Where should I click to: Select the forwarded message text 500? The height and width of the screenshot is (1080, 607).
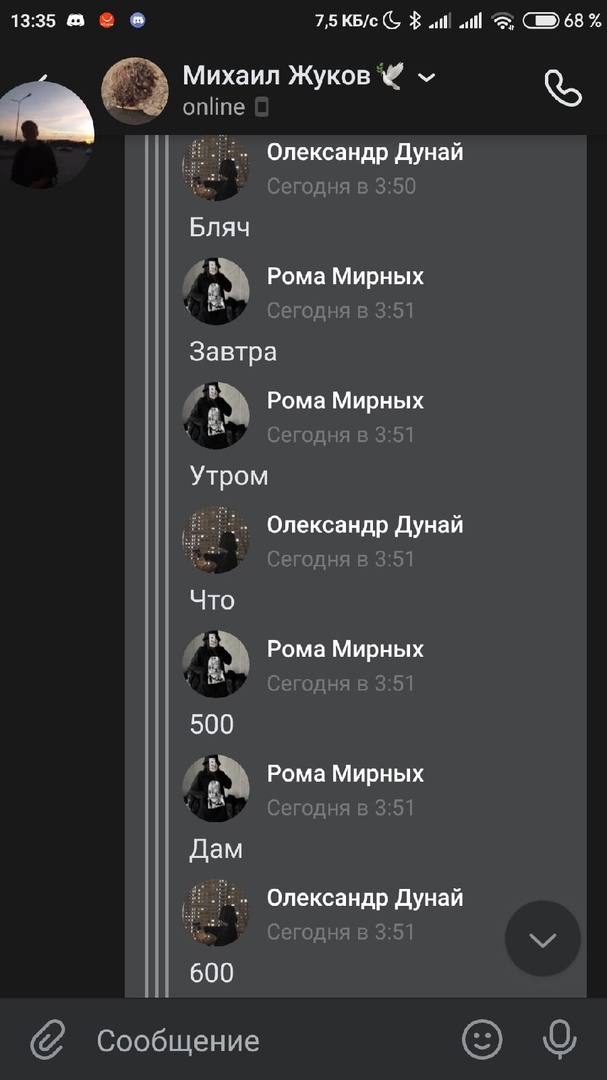click(x=211, y=724)
